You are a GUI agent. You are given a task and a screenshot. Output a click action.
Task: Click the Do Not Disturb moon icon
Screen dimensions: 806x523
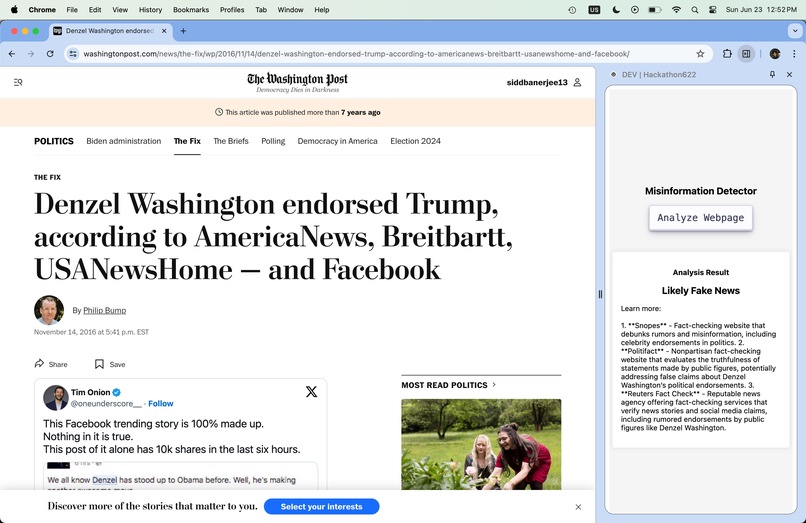coord(616,9)
